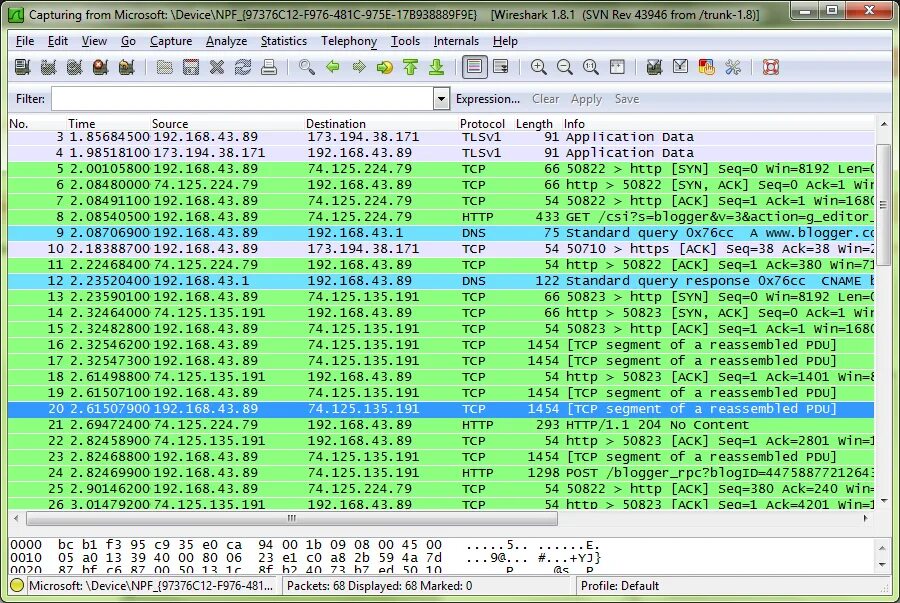Go back in packet history
The height and width of the screenshot is (603, 900).
pos(333,67)
